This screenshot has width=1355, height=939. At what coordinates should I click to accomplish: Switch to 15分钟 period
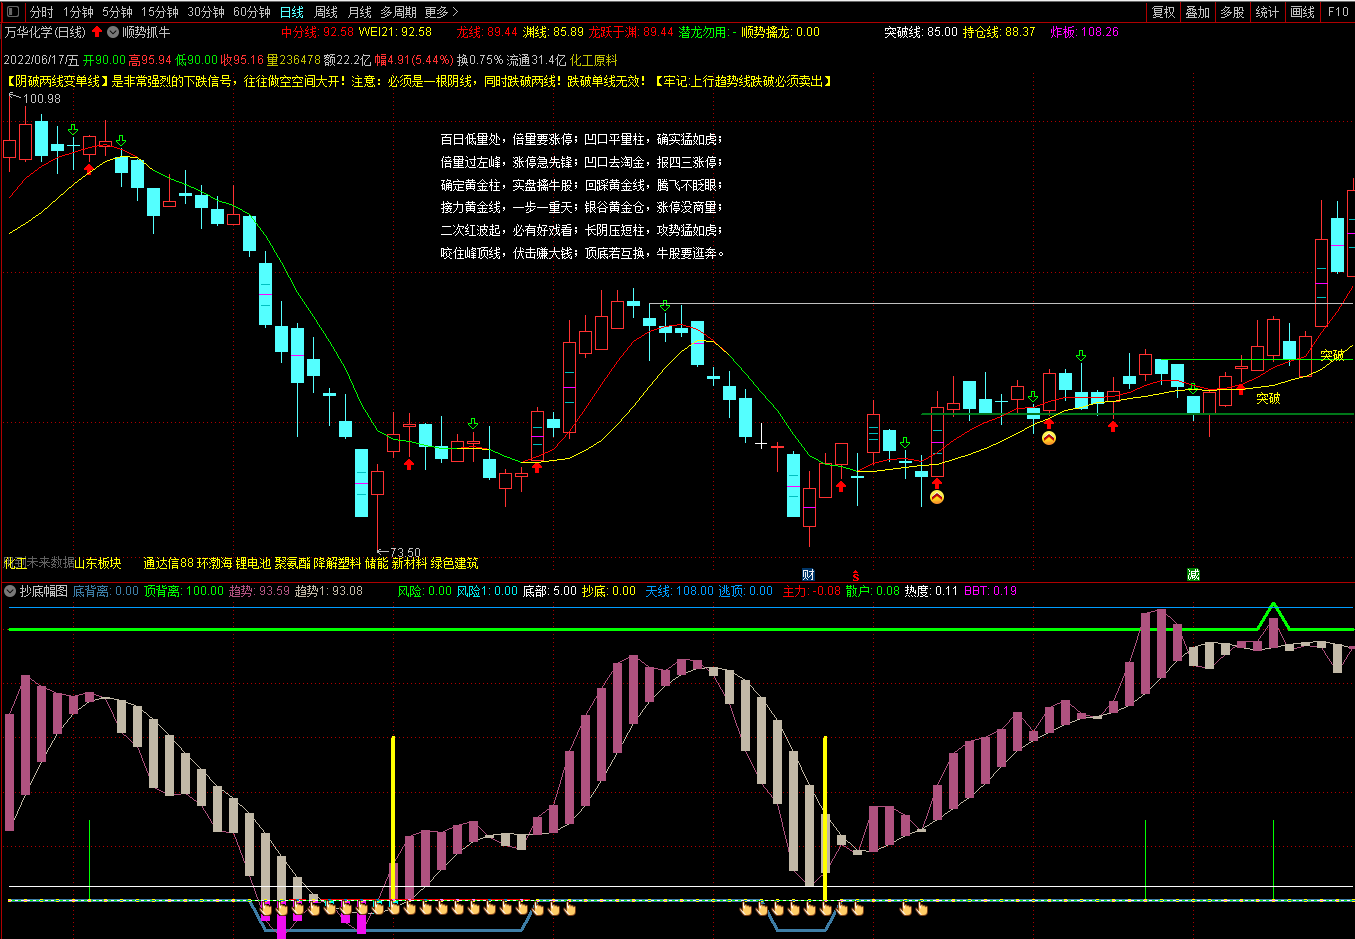160,12
